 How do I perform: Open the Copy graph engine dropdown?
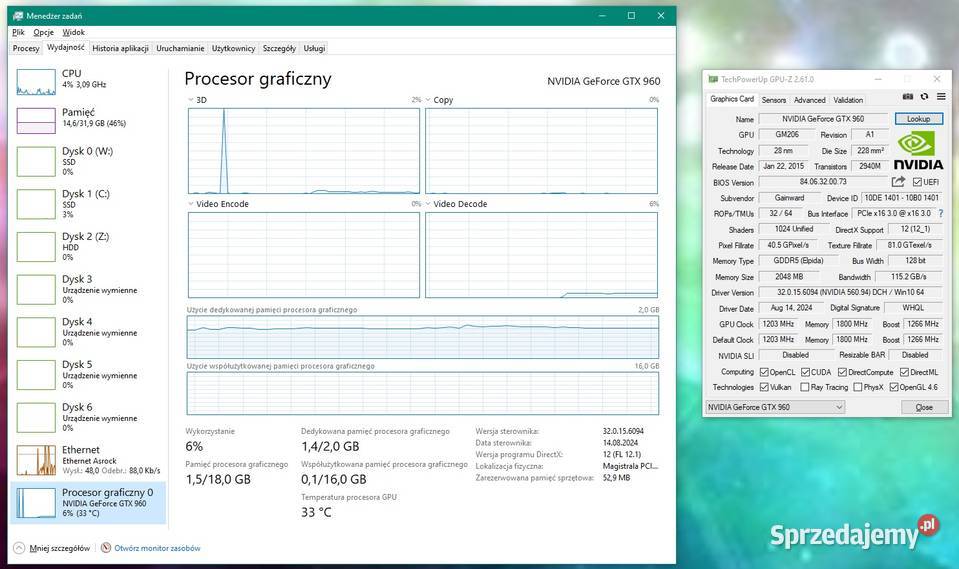pos(428,100)
